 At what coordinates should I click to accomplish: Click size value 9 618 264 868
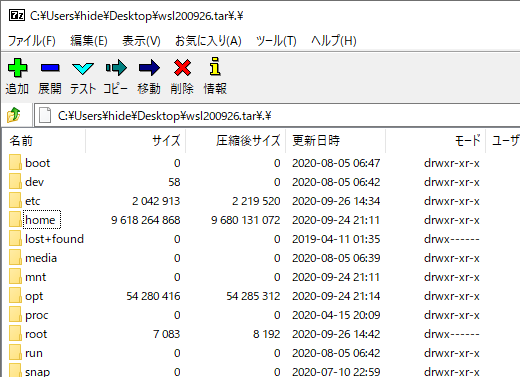[146, 220]
